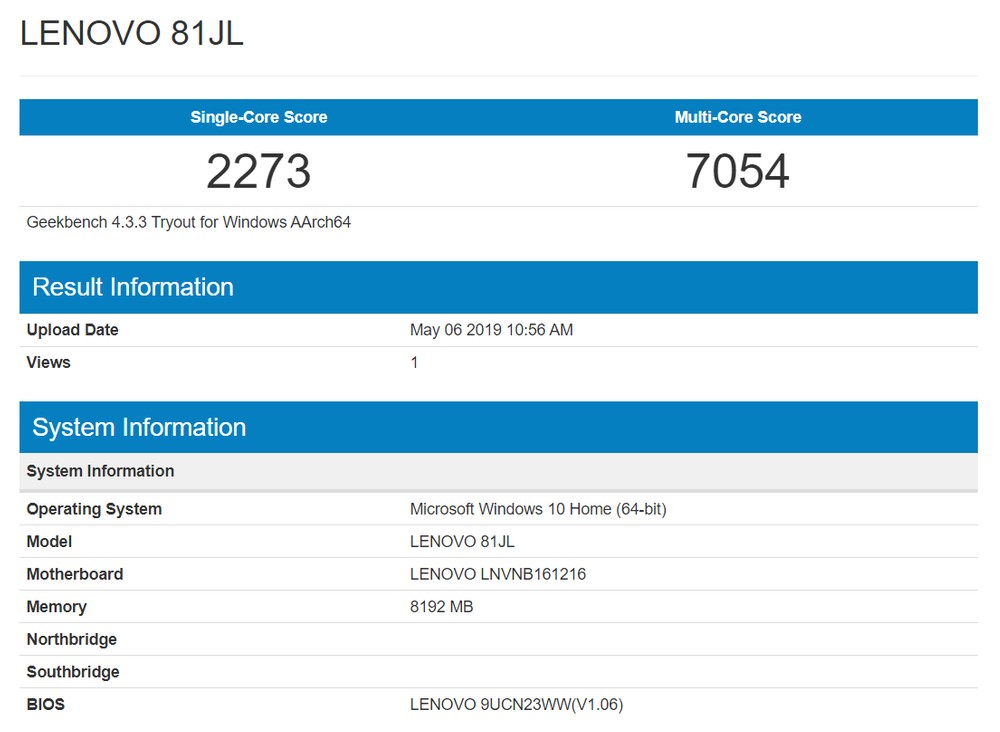Click the memory value '8192 MB'
Viewport: 1000px width, 732px height.
pyautogui.click(x=442, y=606)
